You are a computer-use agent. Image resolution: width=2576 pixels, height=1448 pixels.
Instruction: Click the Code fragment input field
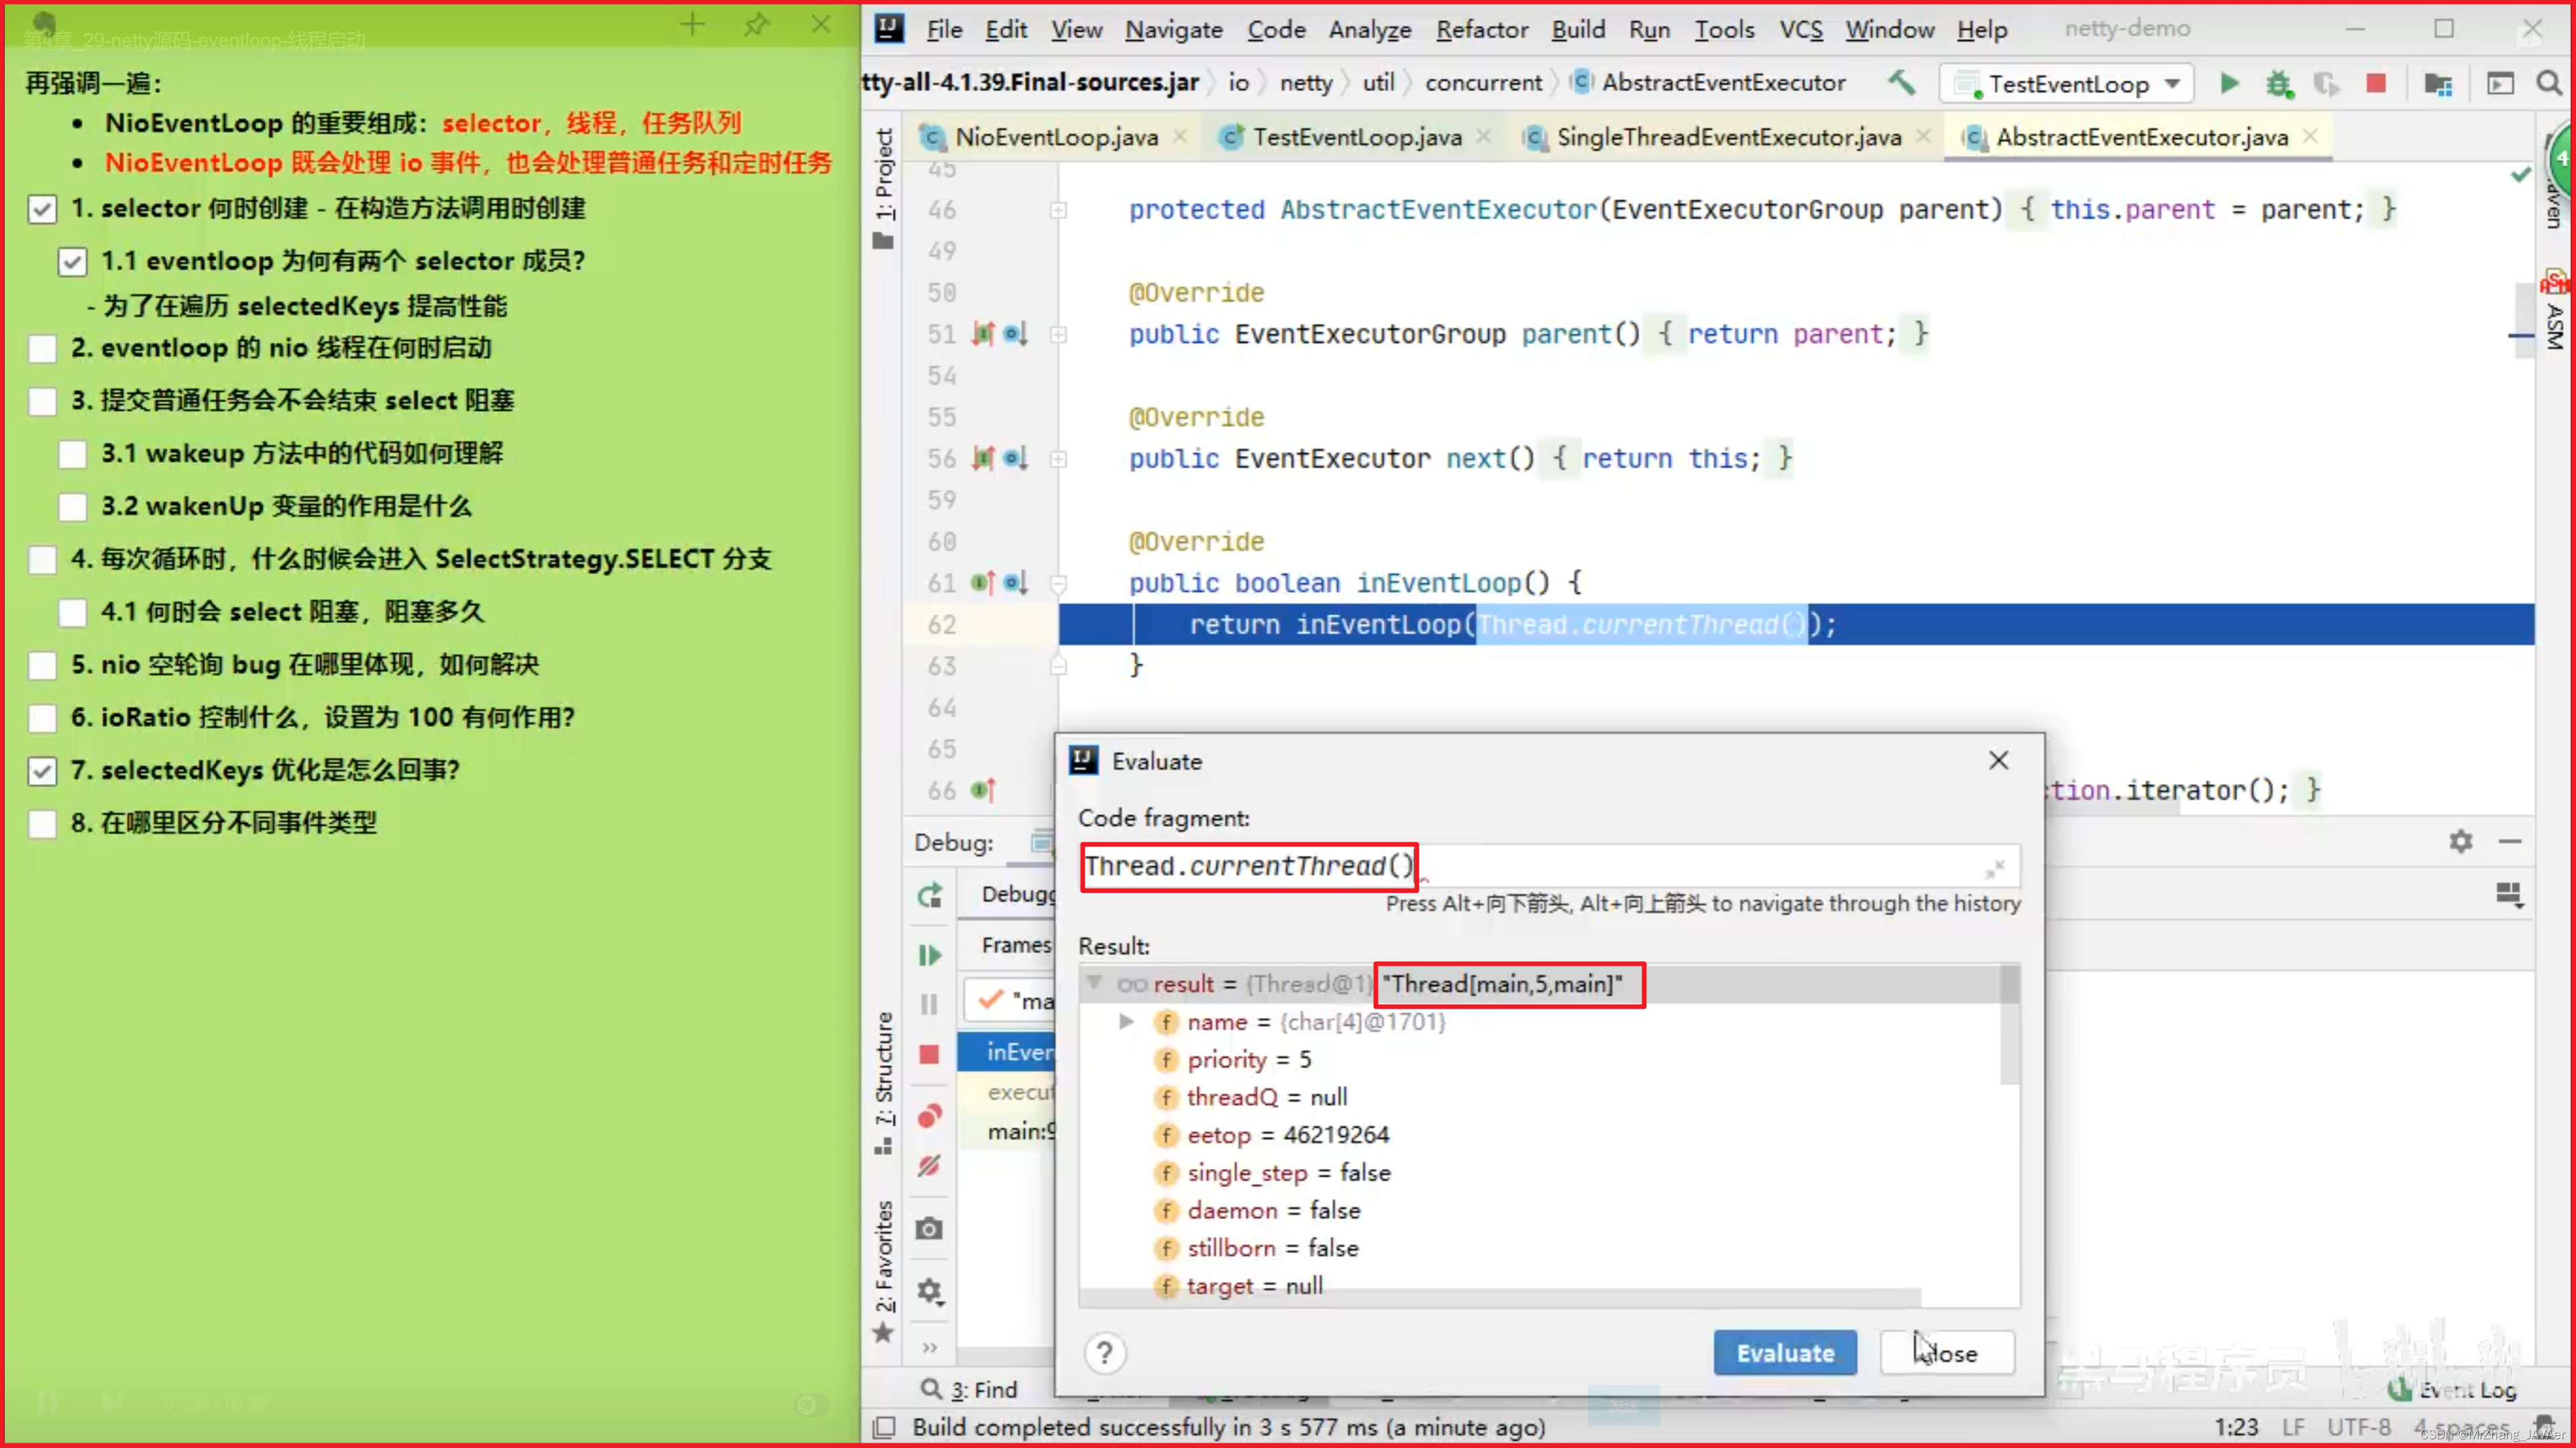pos(1549,867)
